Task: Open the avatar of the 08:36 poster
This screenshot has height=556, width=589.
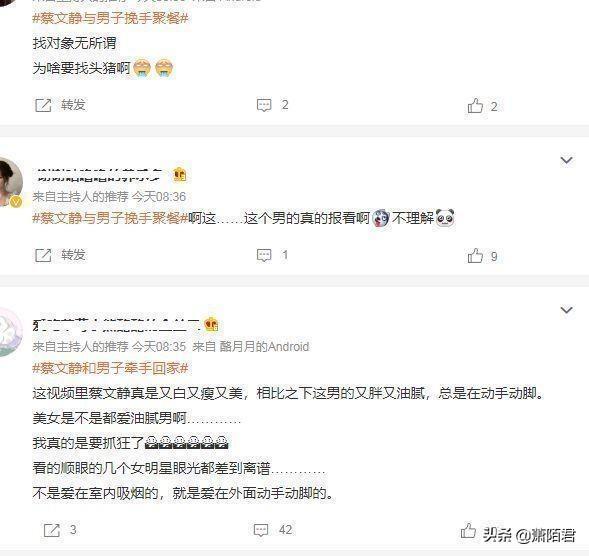Action: pos(10,183)
